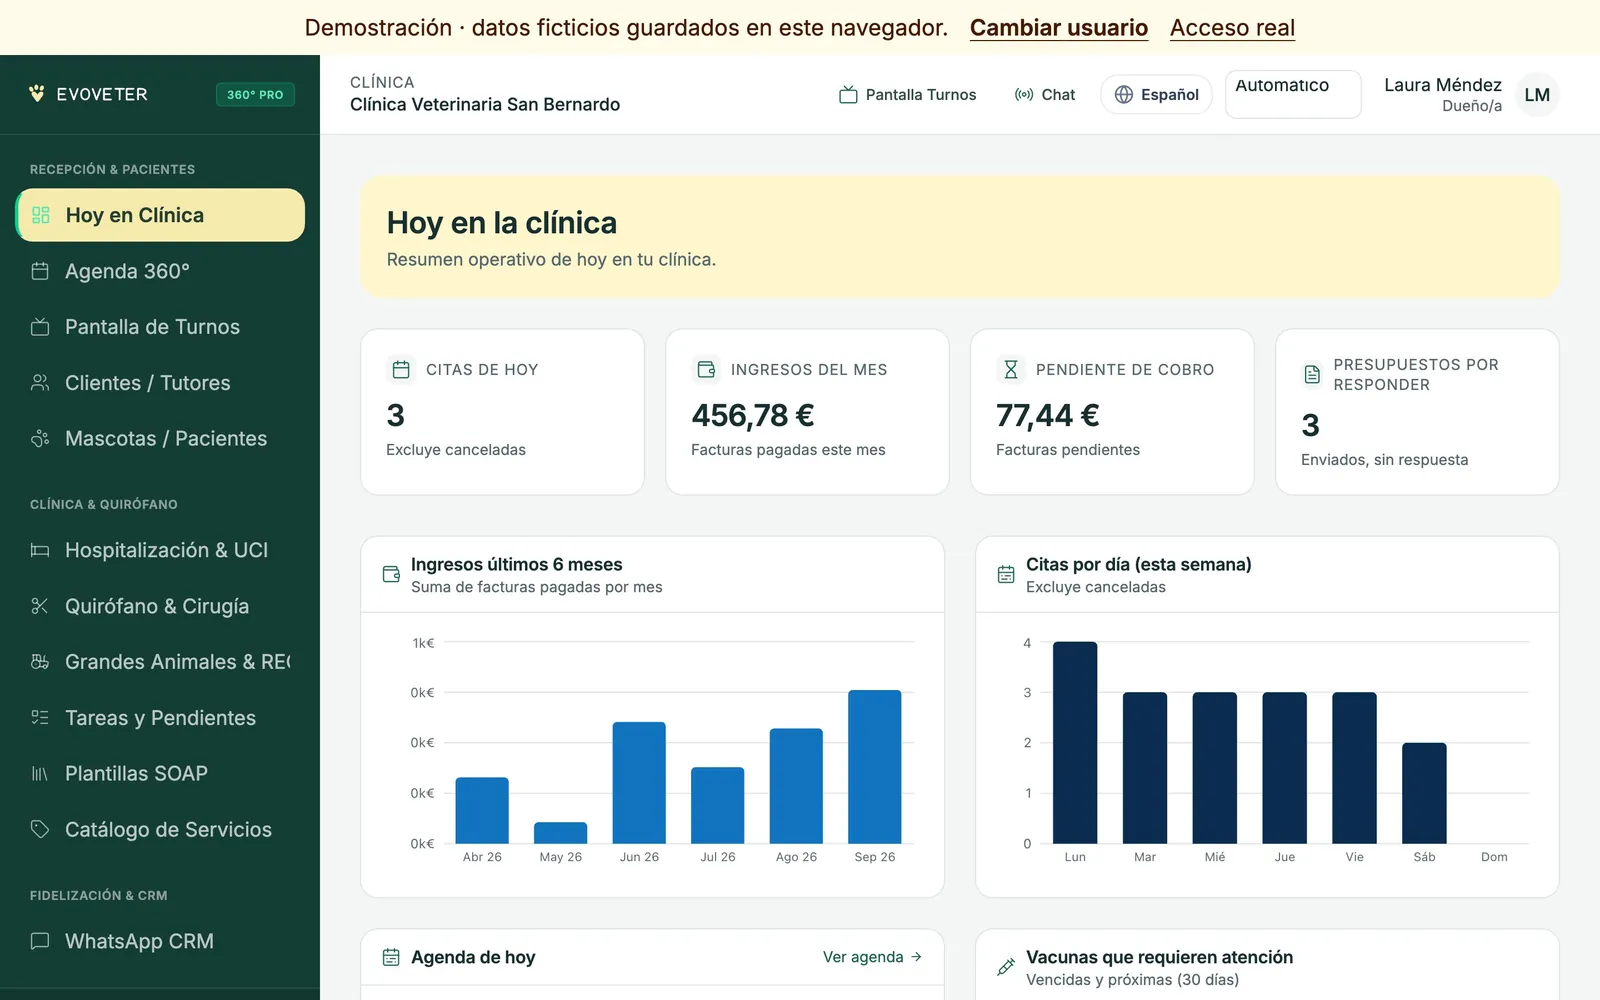Click the Lun appointments bar
Image resolution: width=1600 pixels, height=1000 pixels.
[x=1075, y=743]
